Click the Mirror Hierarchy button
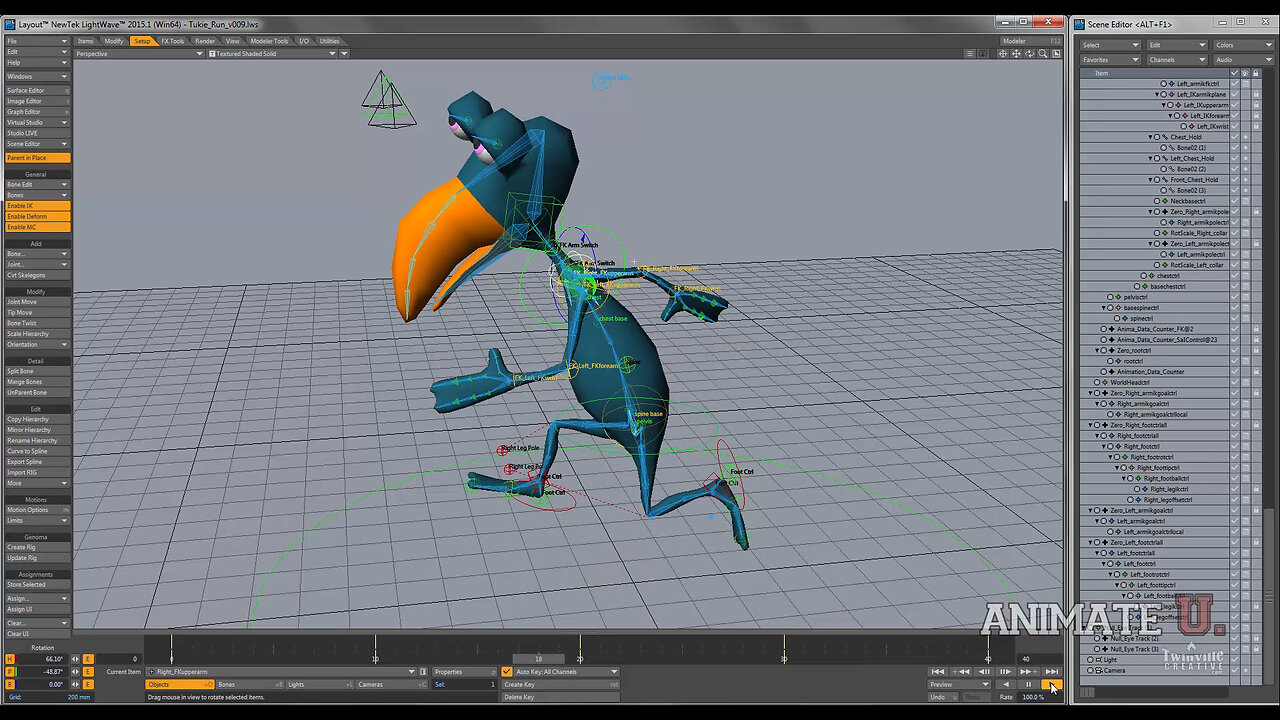 pos(37,430)
